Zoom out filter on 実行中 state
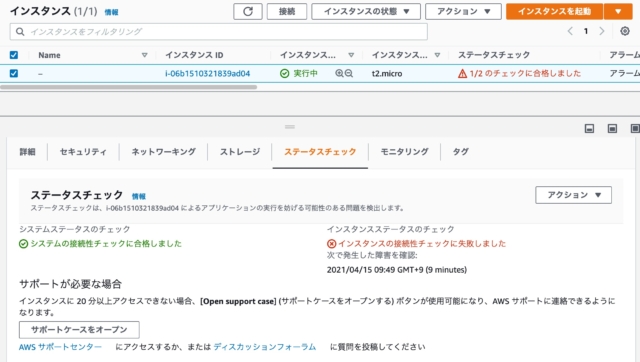 coord(349,73)
